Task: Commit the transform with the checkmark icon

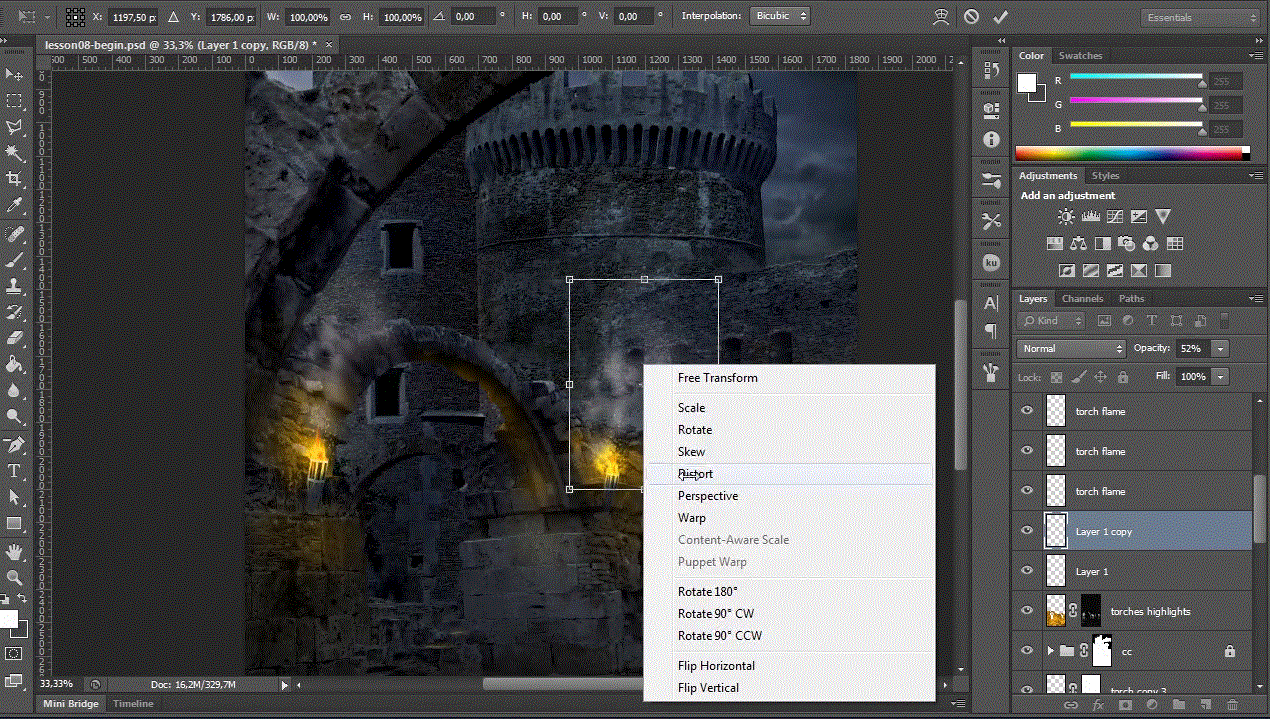Action: point(1000,17)
